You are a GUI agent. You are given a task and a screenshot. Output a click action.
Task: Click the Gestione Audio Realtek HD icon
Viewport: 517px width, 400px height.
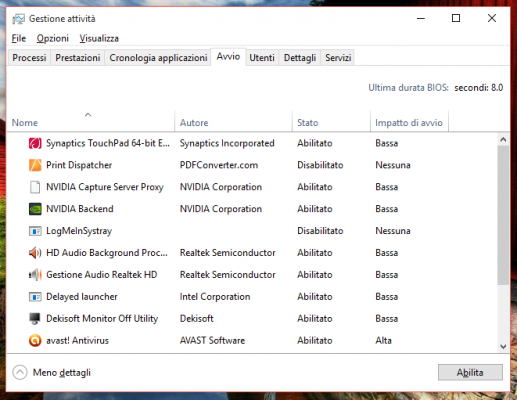click(35, 275)
